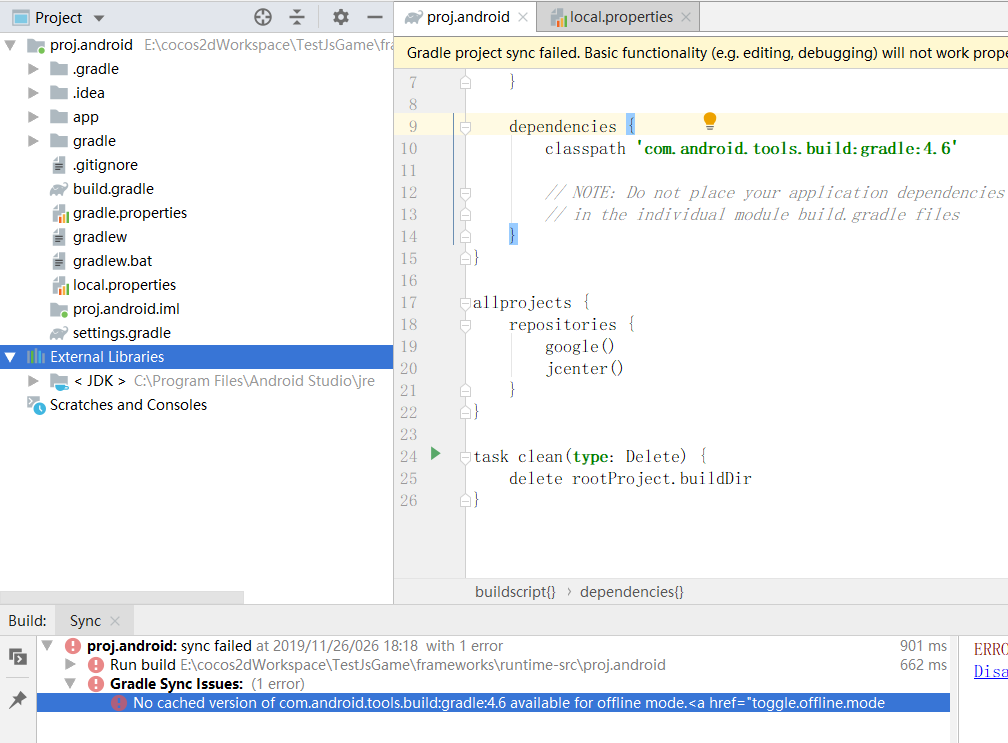The height and width of the screenshot is (743, 1008).
Task: Collapse the proj.android root node
Action: tap(10, 45)
